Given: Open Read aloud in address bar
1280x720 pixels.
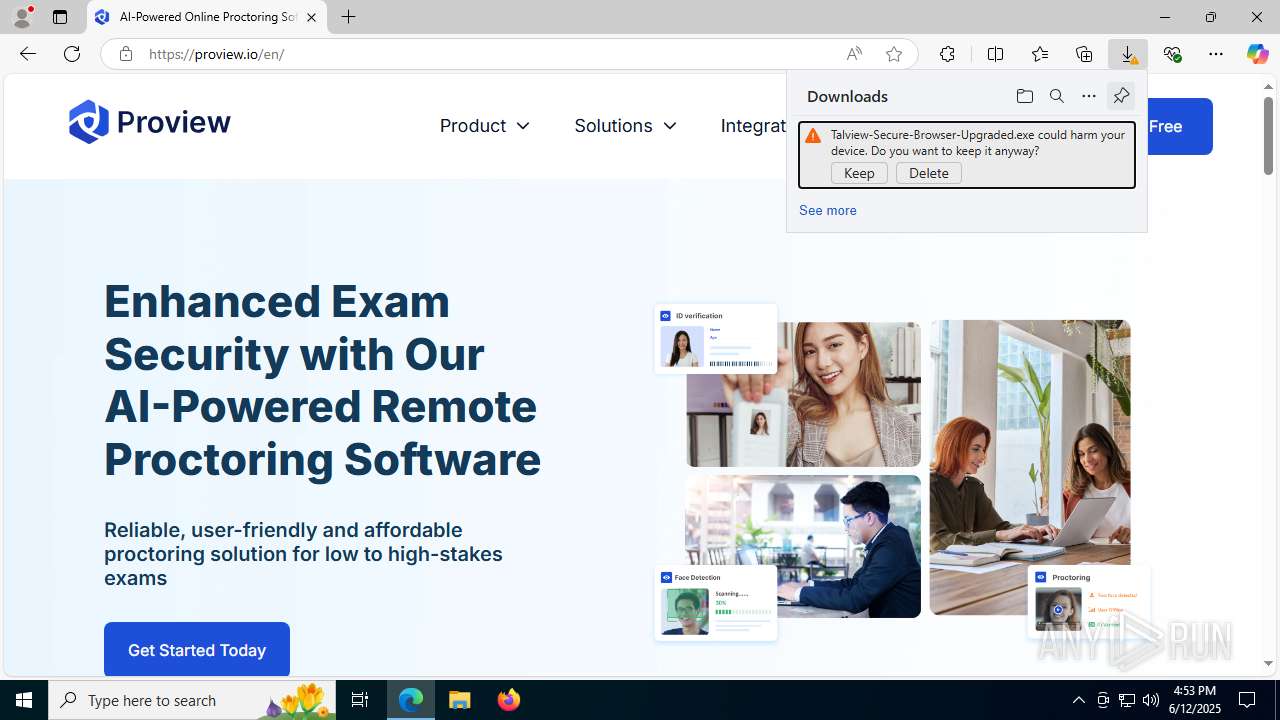Looking at the screenshot, I should (x=854, y=54).
